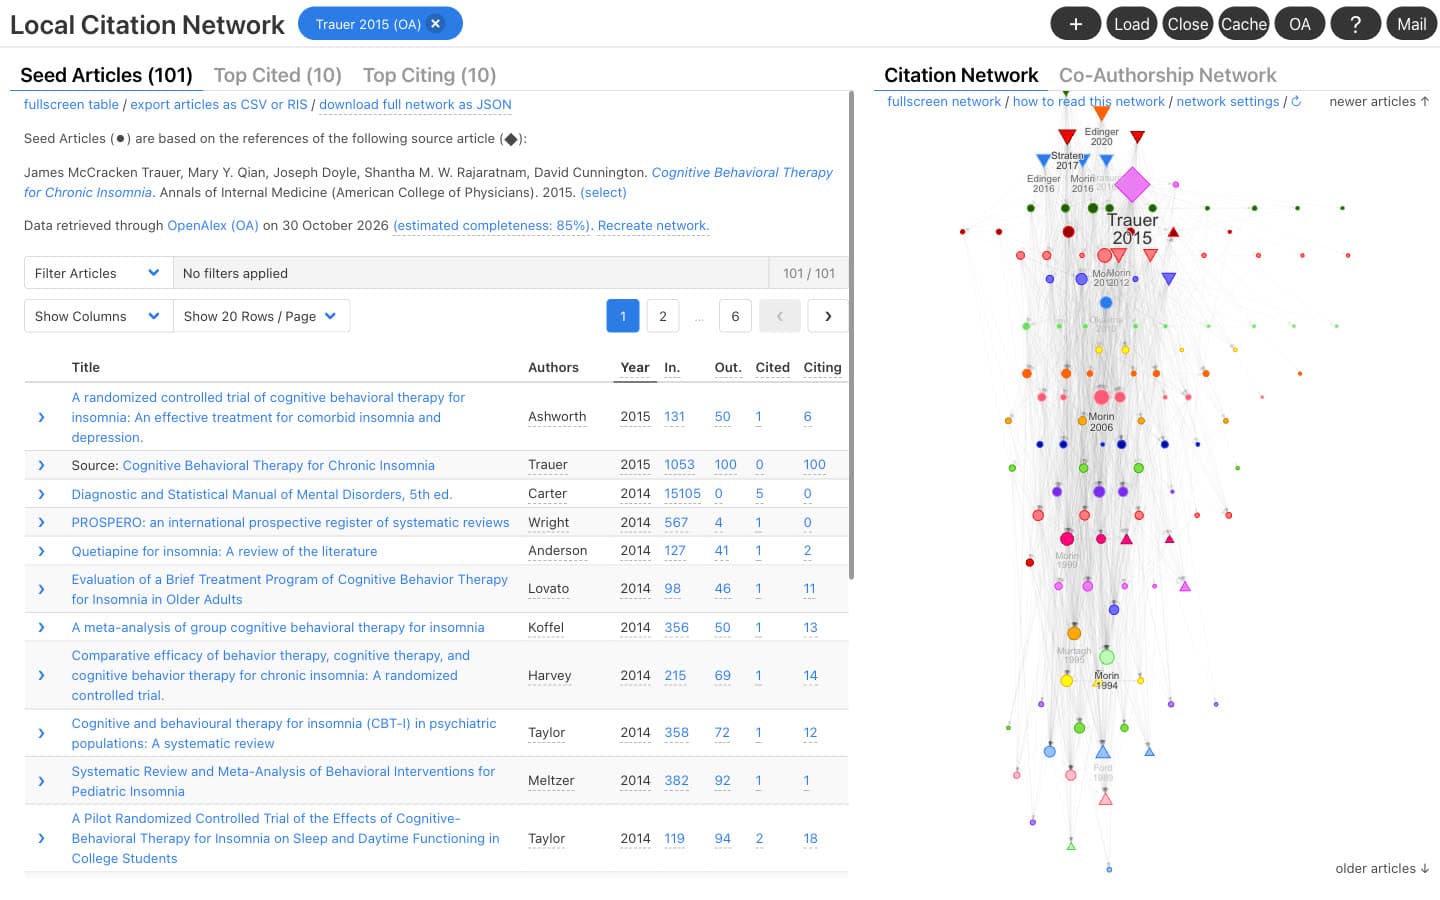Expand the Ashworth article row
This screenshot has height=900, width=1440.
point(41,417)
